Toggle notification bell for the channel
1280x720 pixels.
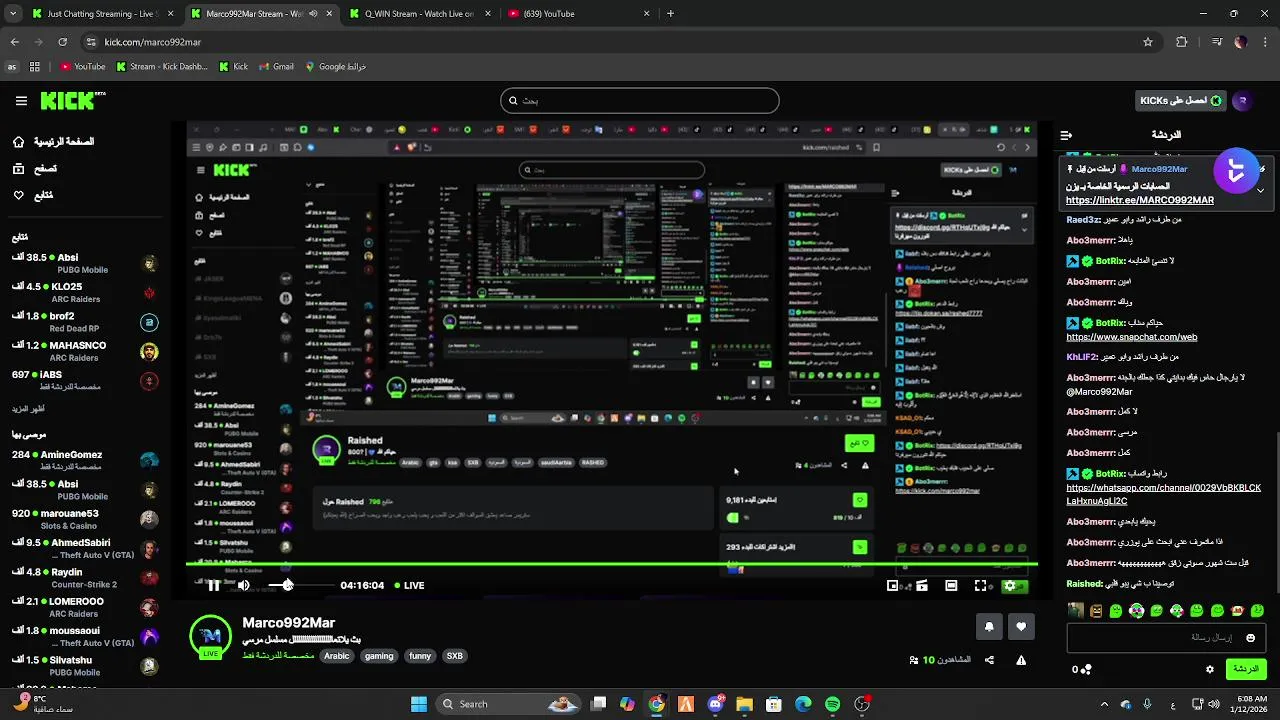989,626
